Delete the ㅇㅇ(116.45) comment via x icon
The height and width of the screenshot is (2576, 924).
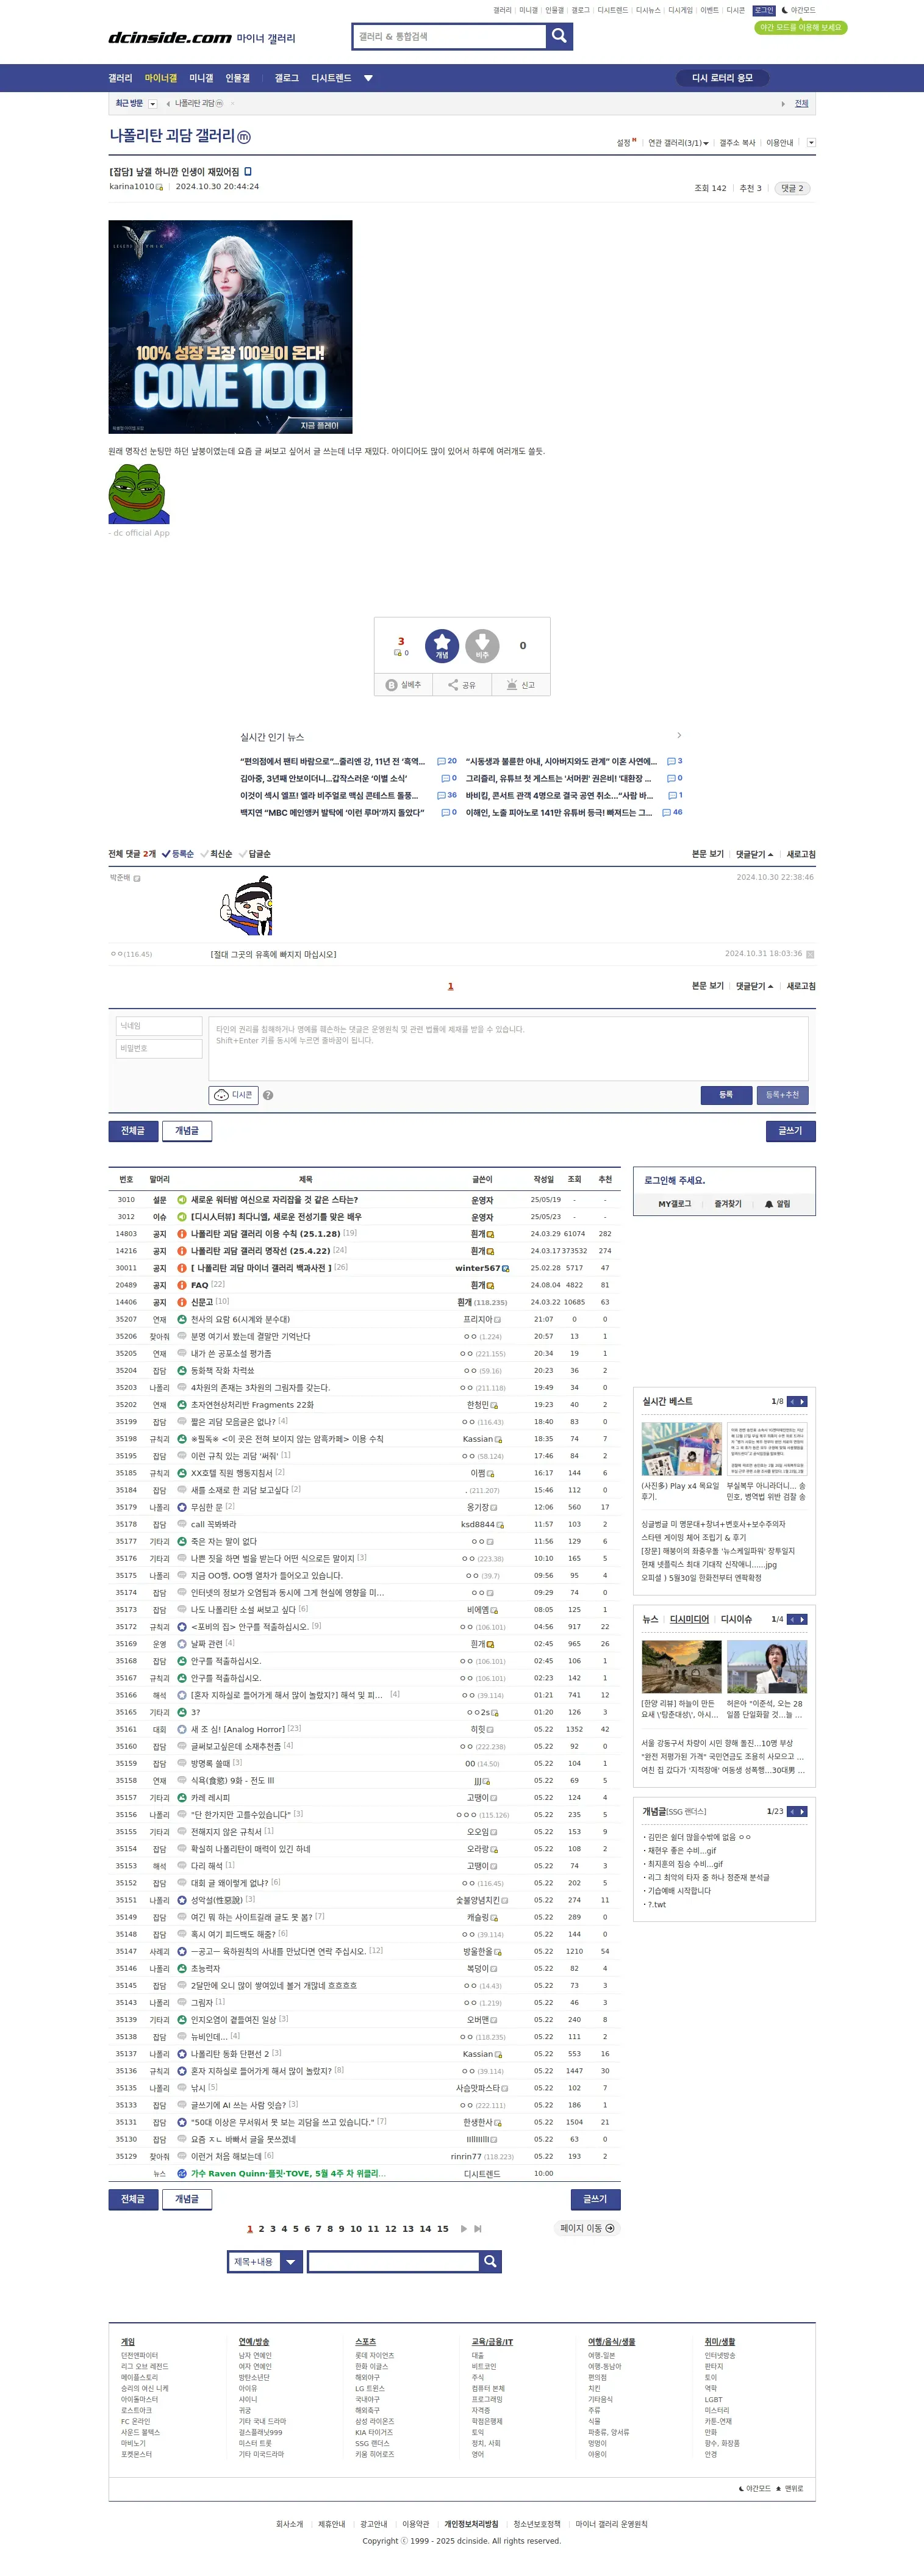(x=810, y=954)
